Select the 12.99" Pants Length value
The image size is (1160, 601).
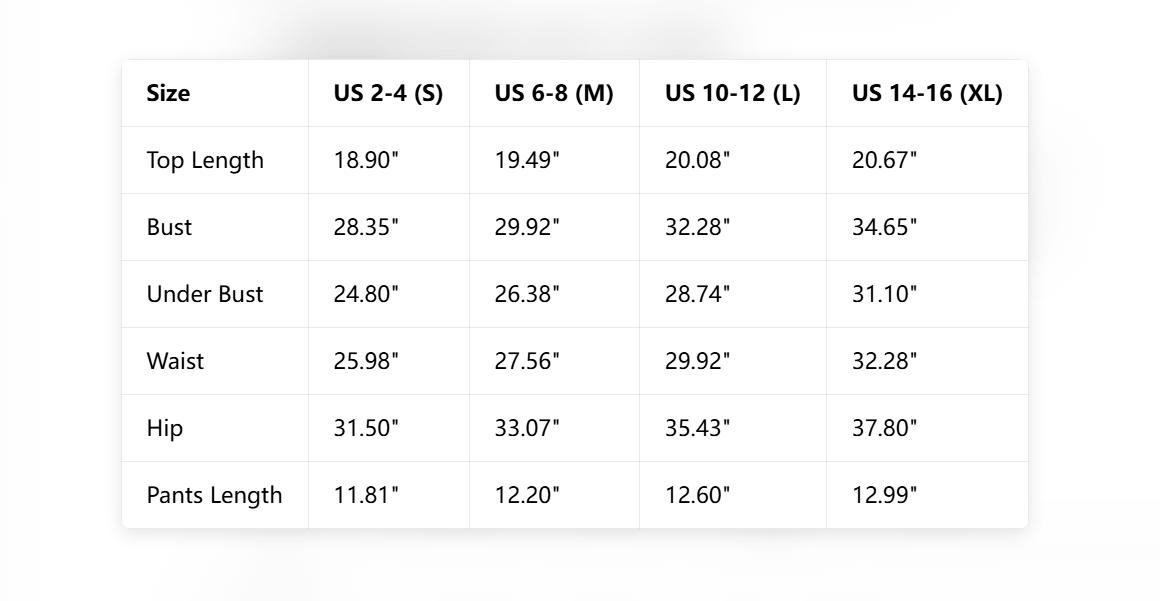(884, 495)
